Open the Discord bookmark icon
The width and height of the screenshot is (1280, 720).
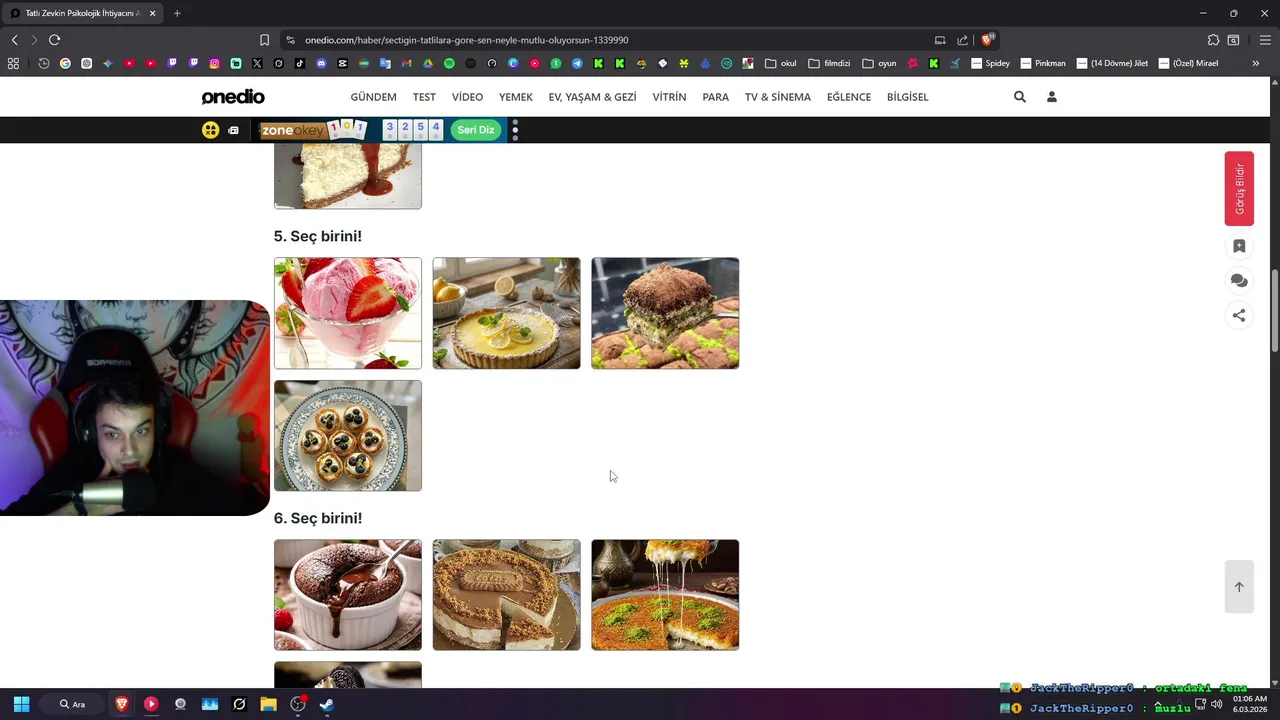point(321,63)
